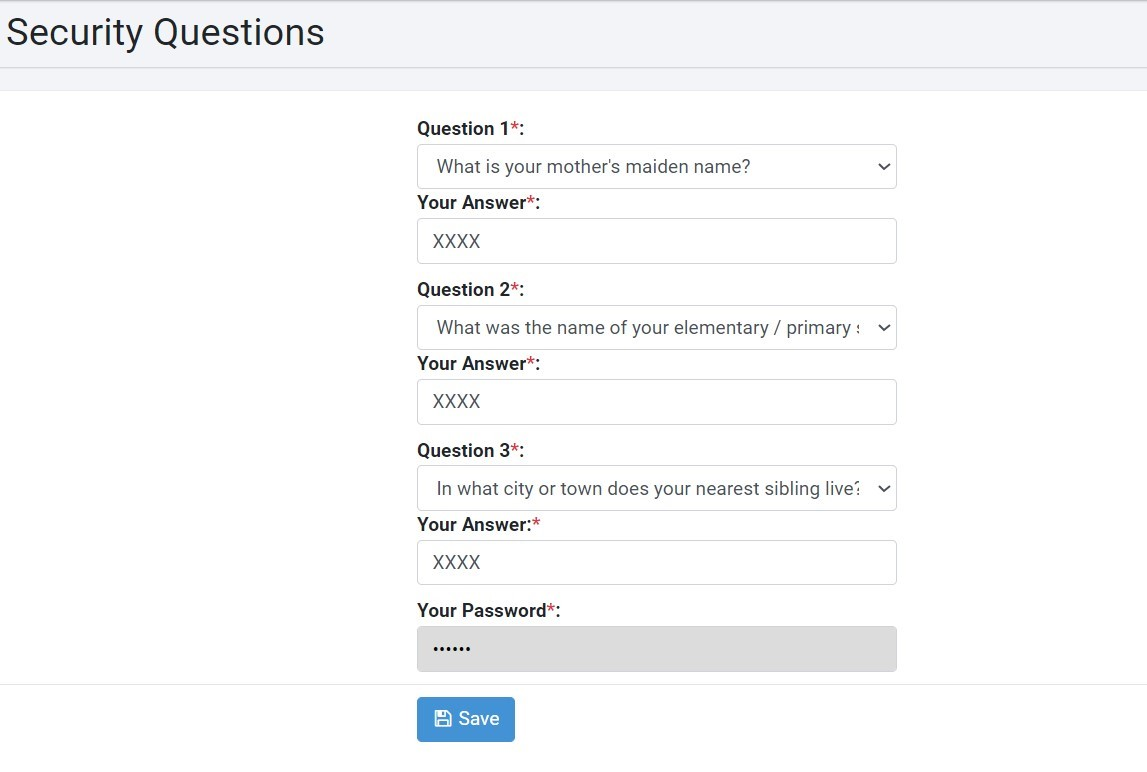This screenshot has width=1147, height=772.
Task: Click the Your Answer label below Question 1
Action: [x=478, y=203]
